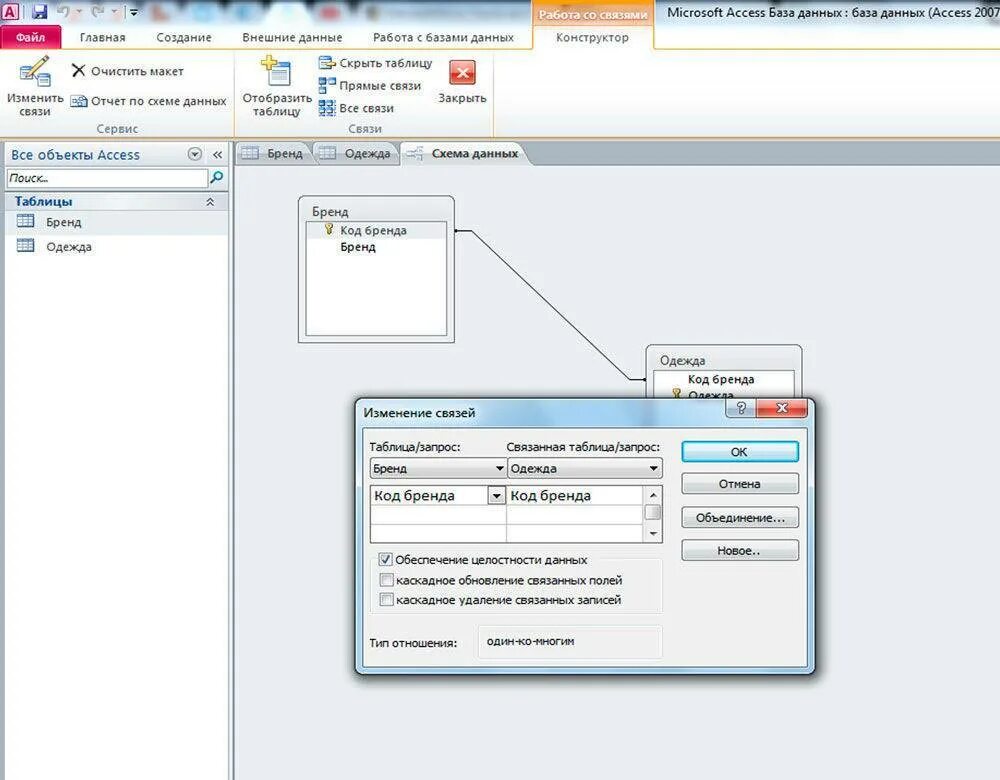Click the dialog help question mark button

click(x=741, y=408)
